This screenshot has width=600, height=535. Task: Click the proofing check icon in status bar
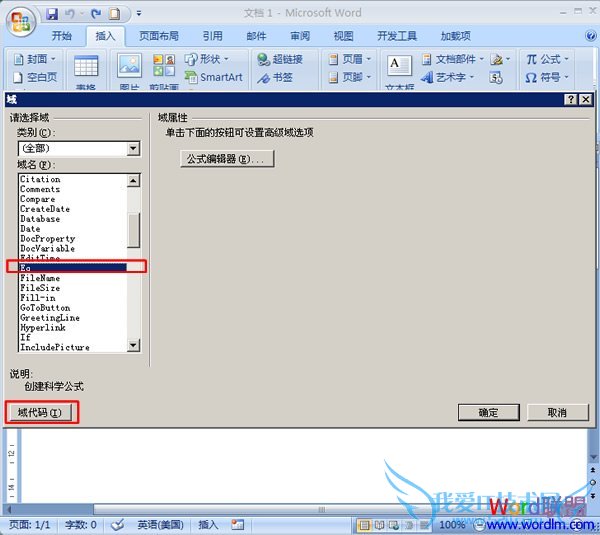pyautogui.click(x=117, y=525)
